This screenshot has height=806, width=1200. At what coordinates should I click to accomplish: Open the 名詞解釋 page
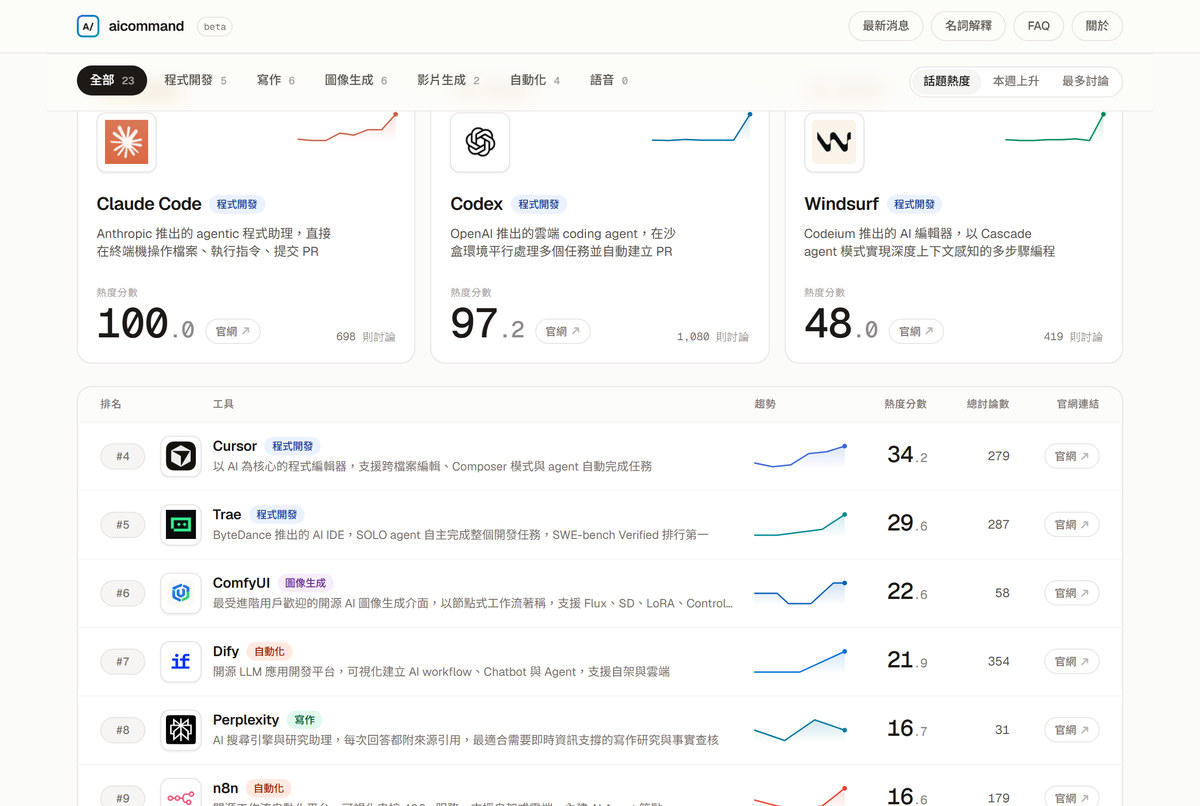click(968, 26)
